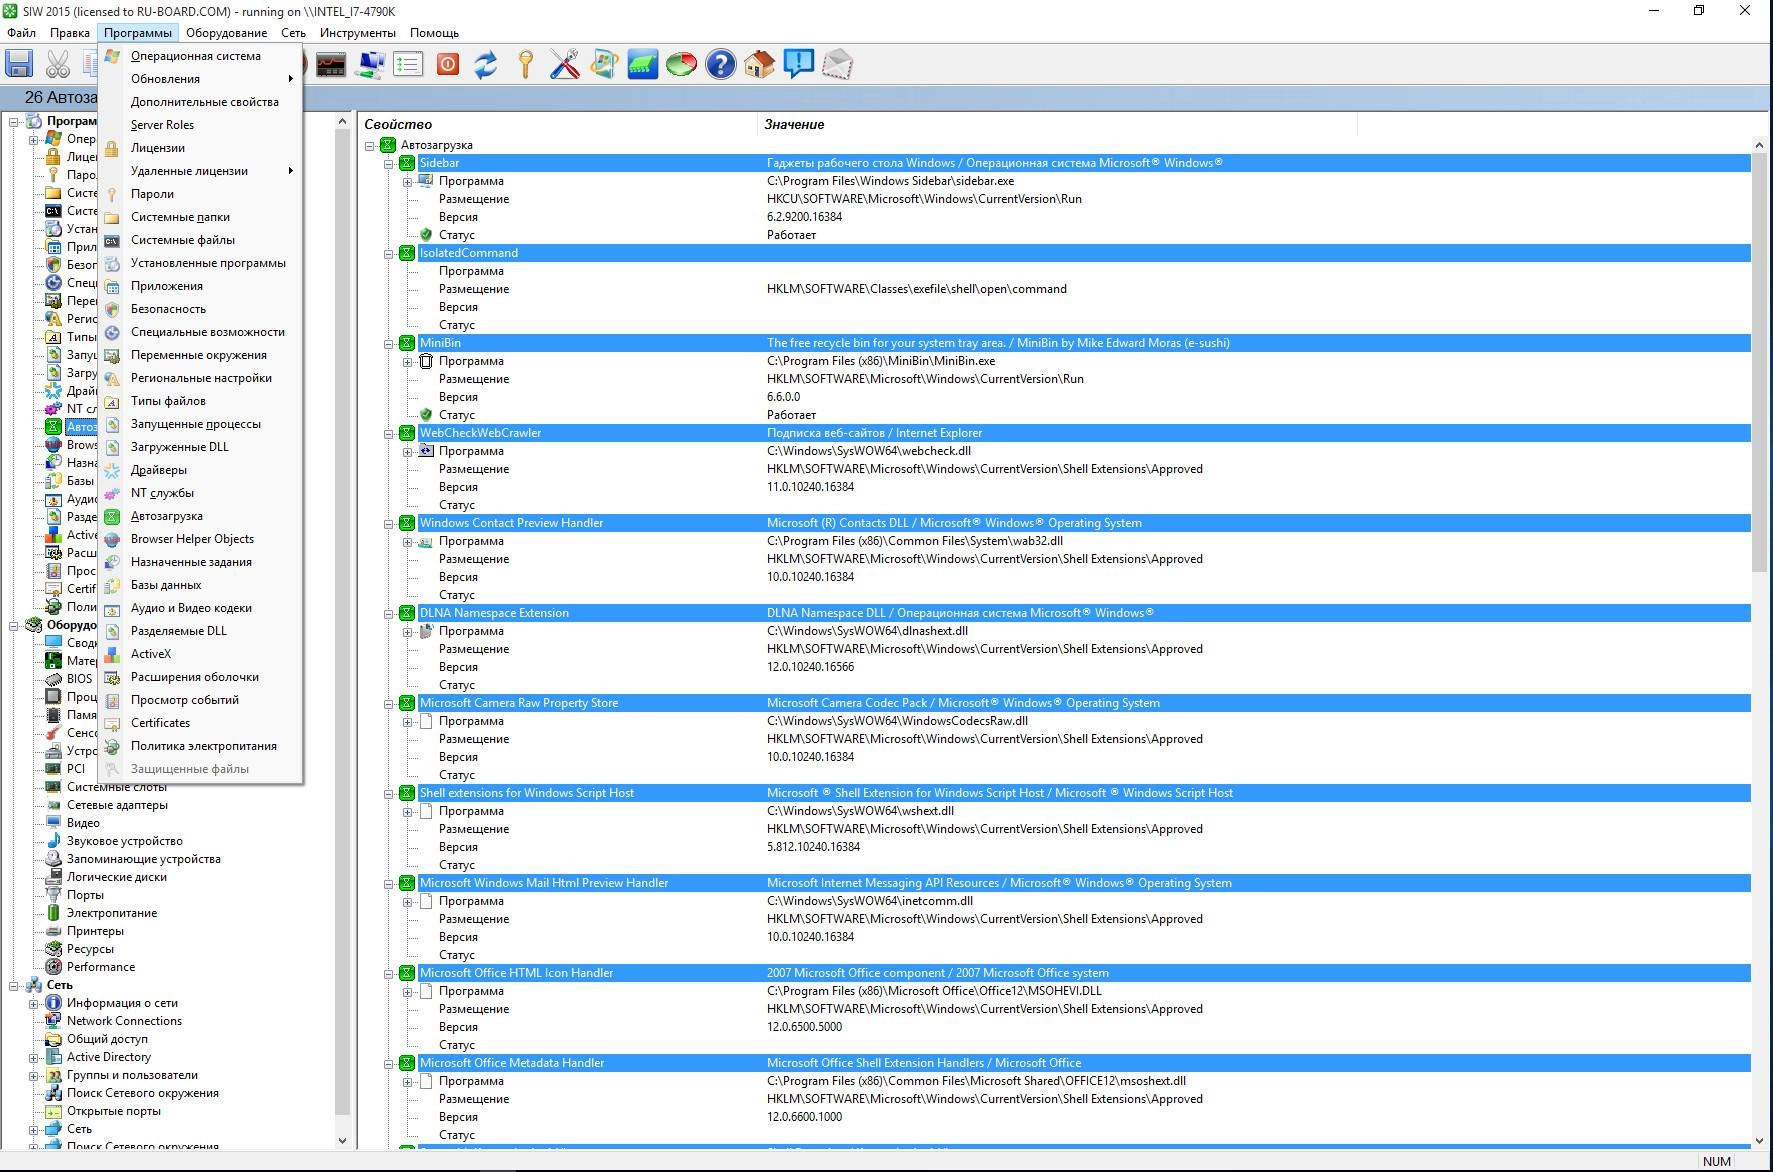Collapse the WebCheckWebCrawler entry
The height and width of the screenshot is (1172, 1773).
[389, 434]
